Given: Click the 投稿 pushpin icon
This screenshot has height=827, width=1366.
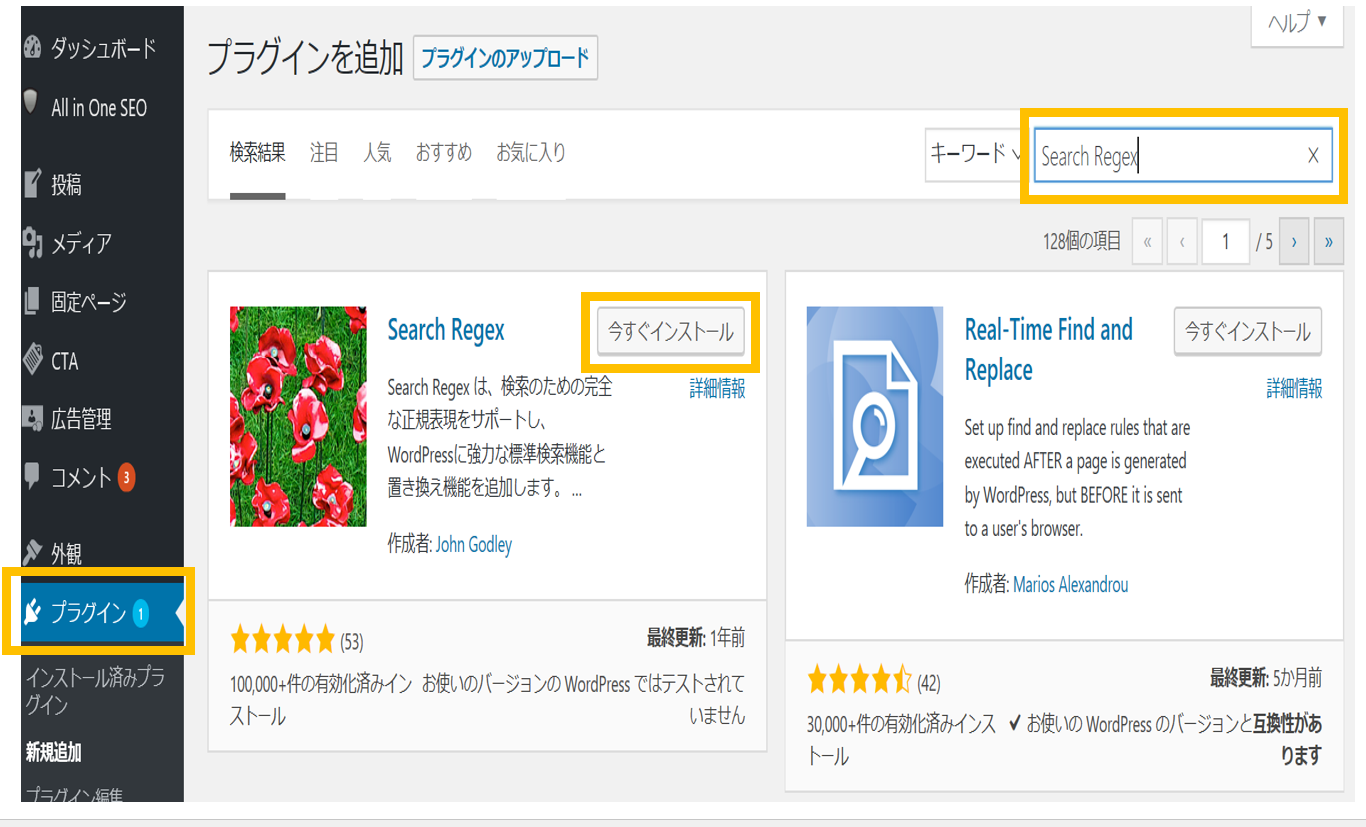Looking at the screenshot, I should tap(32, 184).
